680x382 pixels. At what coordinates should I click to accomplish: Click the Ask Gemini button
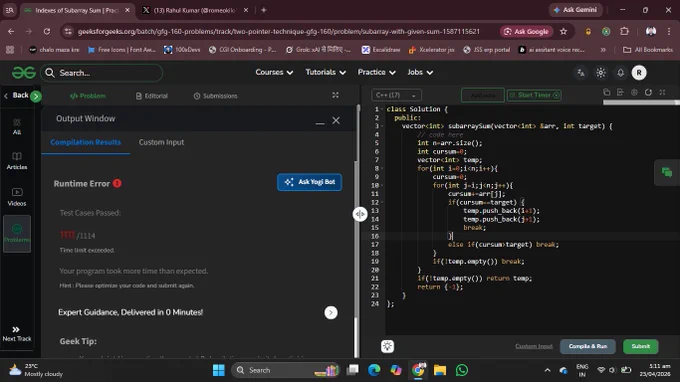click(576, 10)
